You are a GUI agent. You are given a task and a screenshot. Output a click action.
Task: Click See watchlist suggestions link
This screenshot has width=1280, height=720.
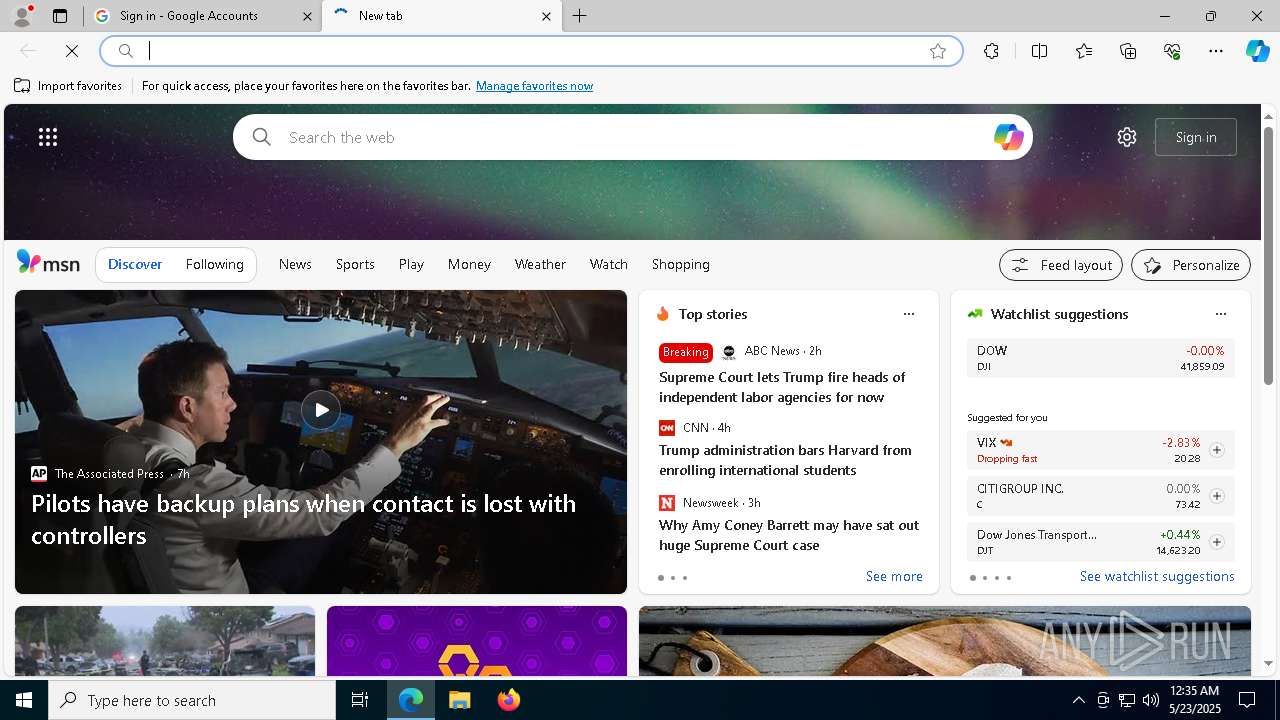(x=1157, y=576)
